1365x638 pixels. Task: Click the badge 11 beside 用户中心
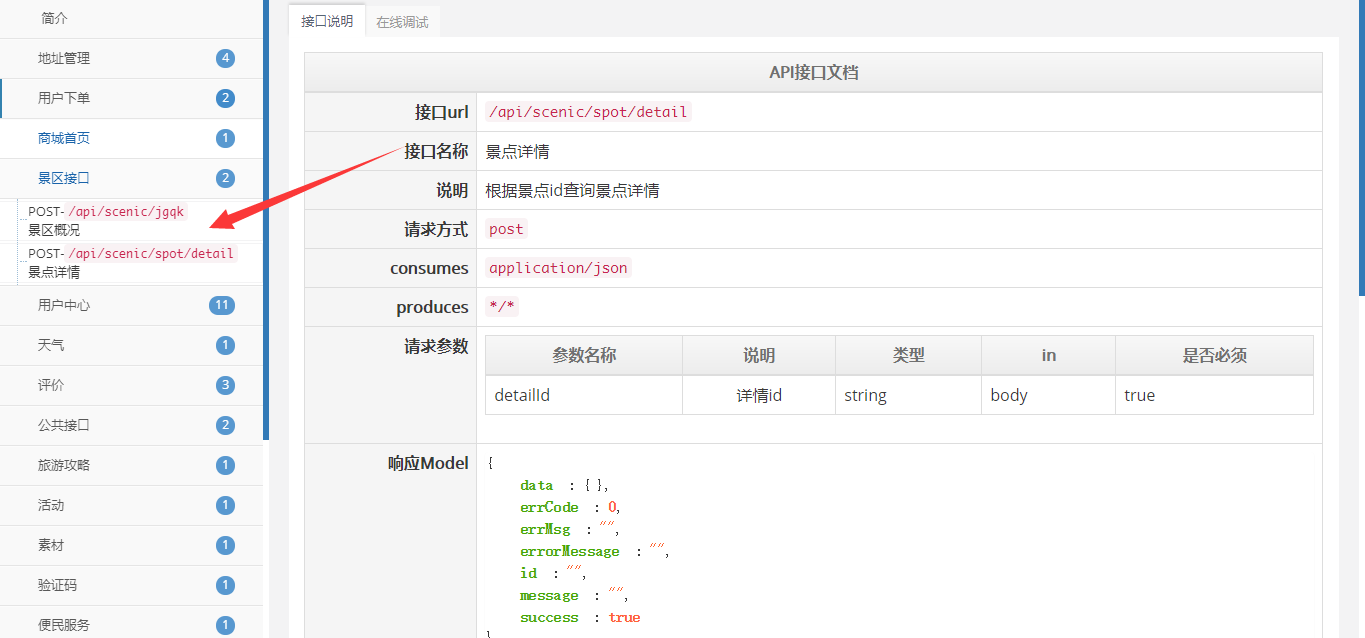pyautogui.click(x=222, y=305)
